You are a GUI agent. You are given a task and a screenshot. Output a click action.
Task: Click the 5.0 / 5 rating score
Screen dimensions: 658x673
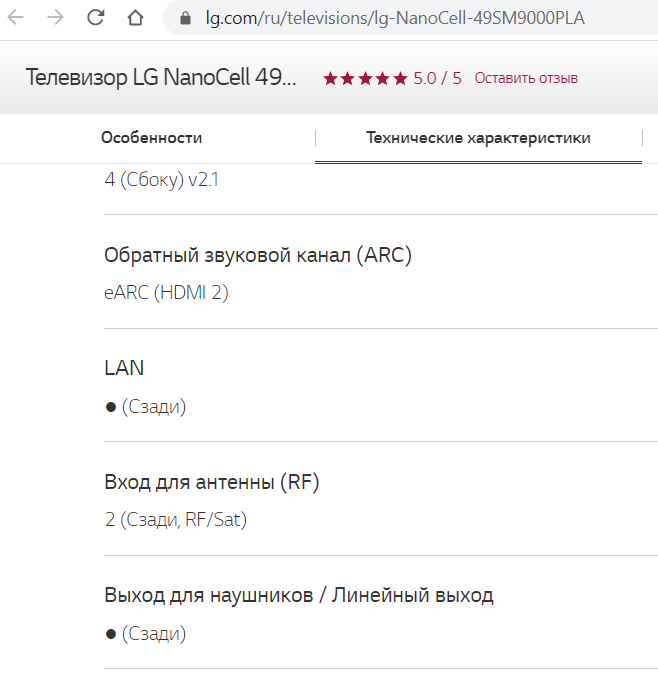437,78
